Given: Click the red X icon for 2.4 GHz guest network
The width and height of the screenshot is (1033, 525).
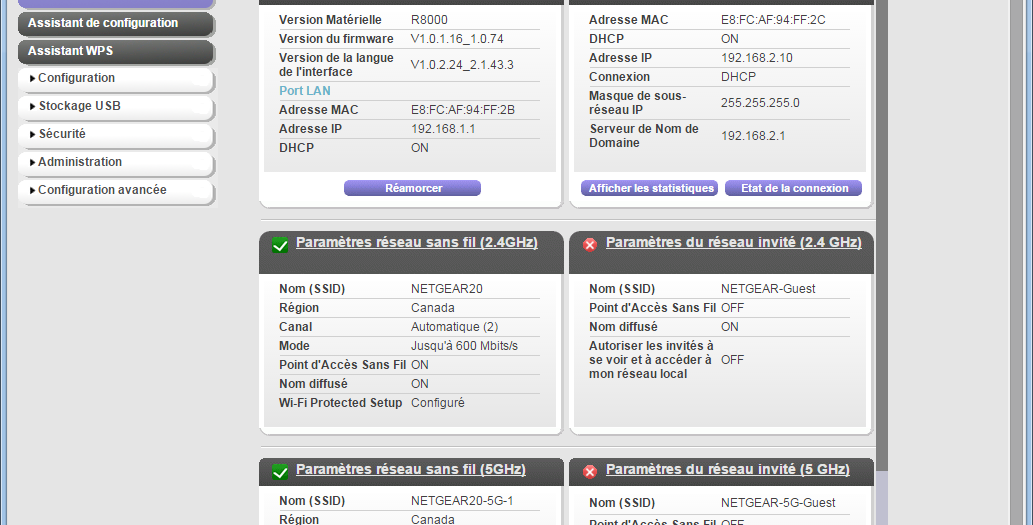Looking at the screenshot, I should tap(590, 245).
